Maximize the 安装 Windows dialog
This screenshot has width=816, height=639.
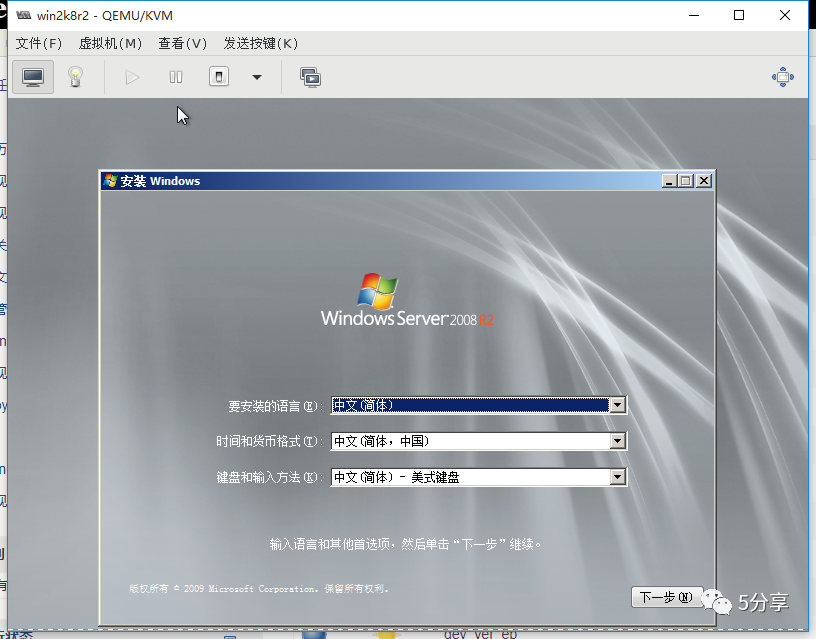pyautogui.click(x=686, y=181)
